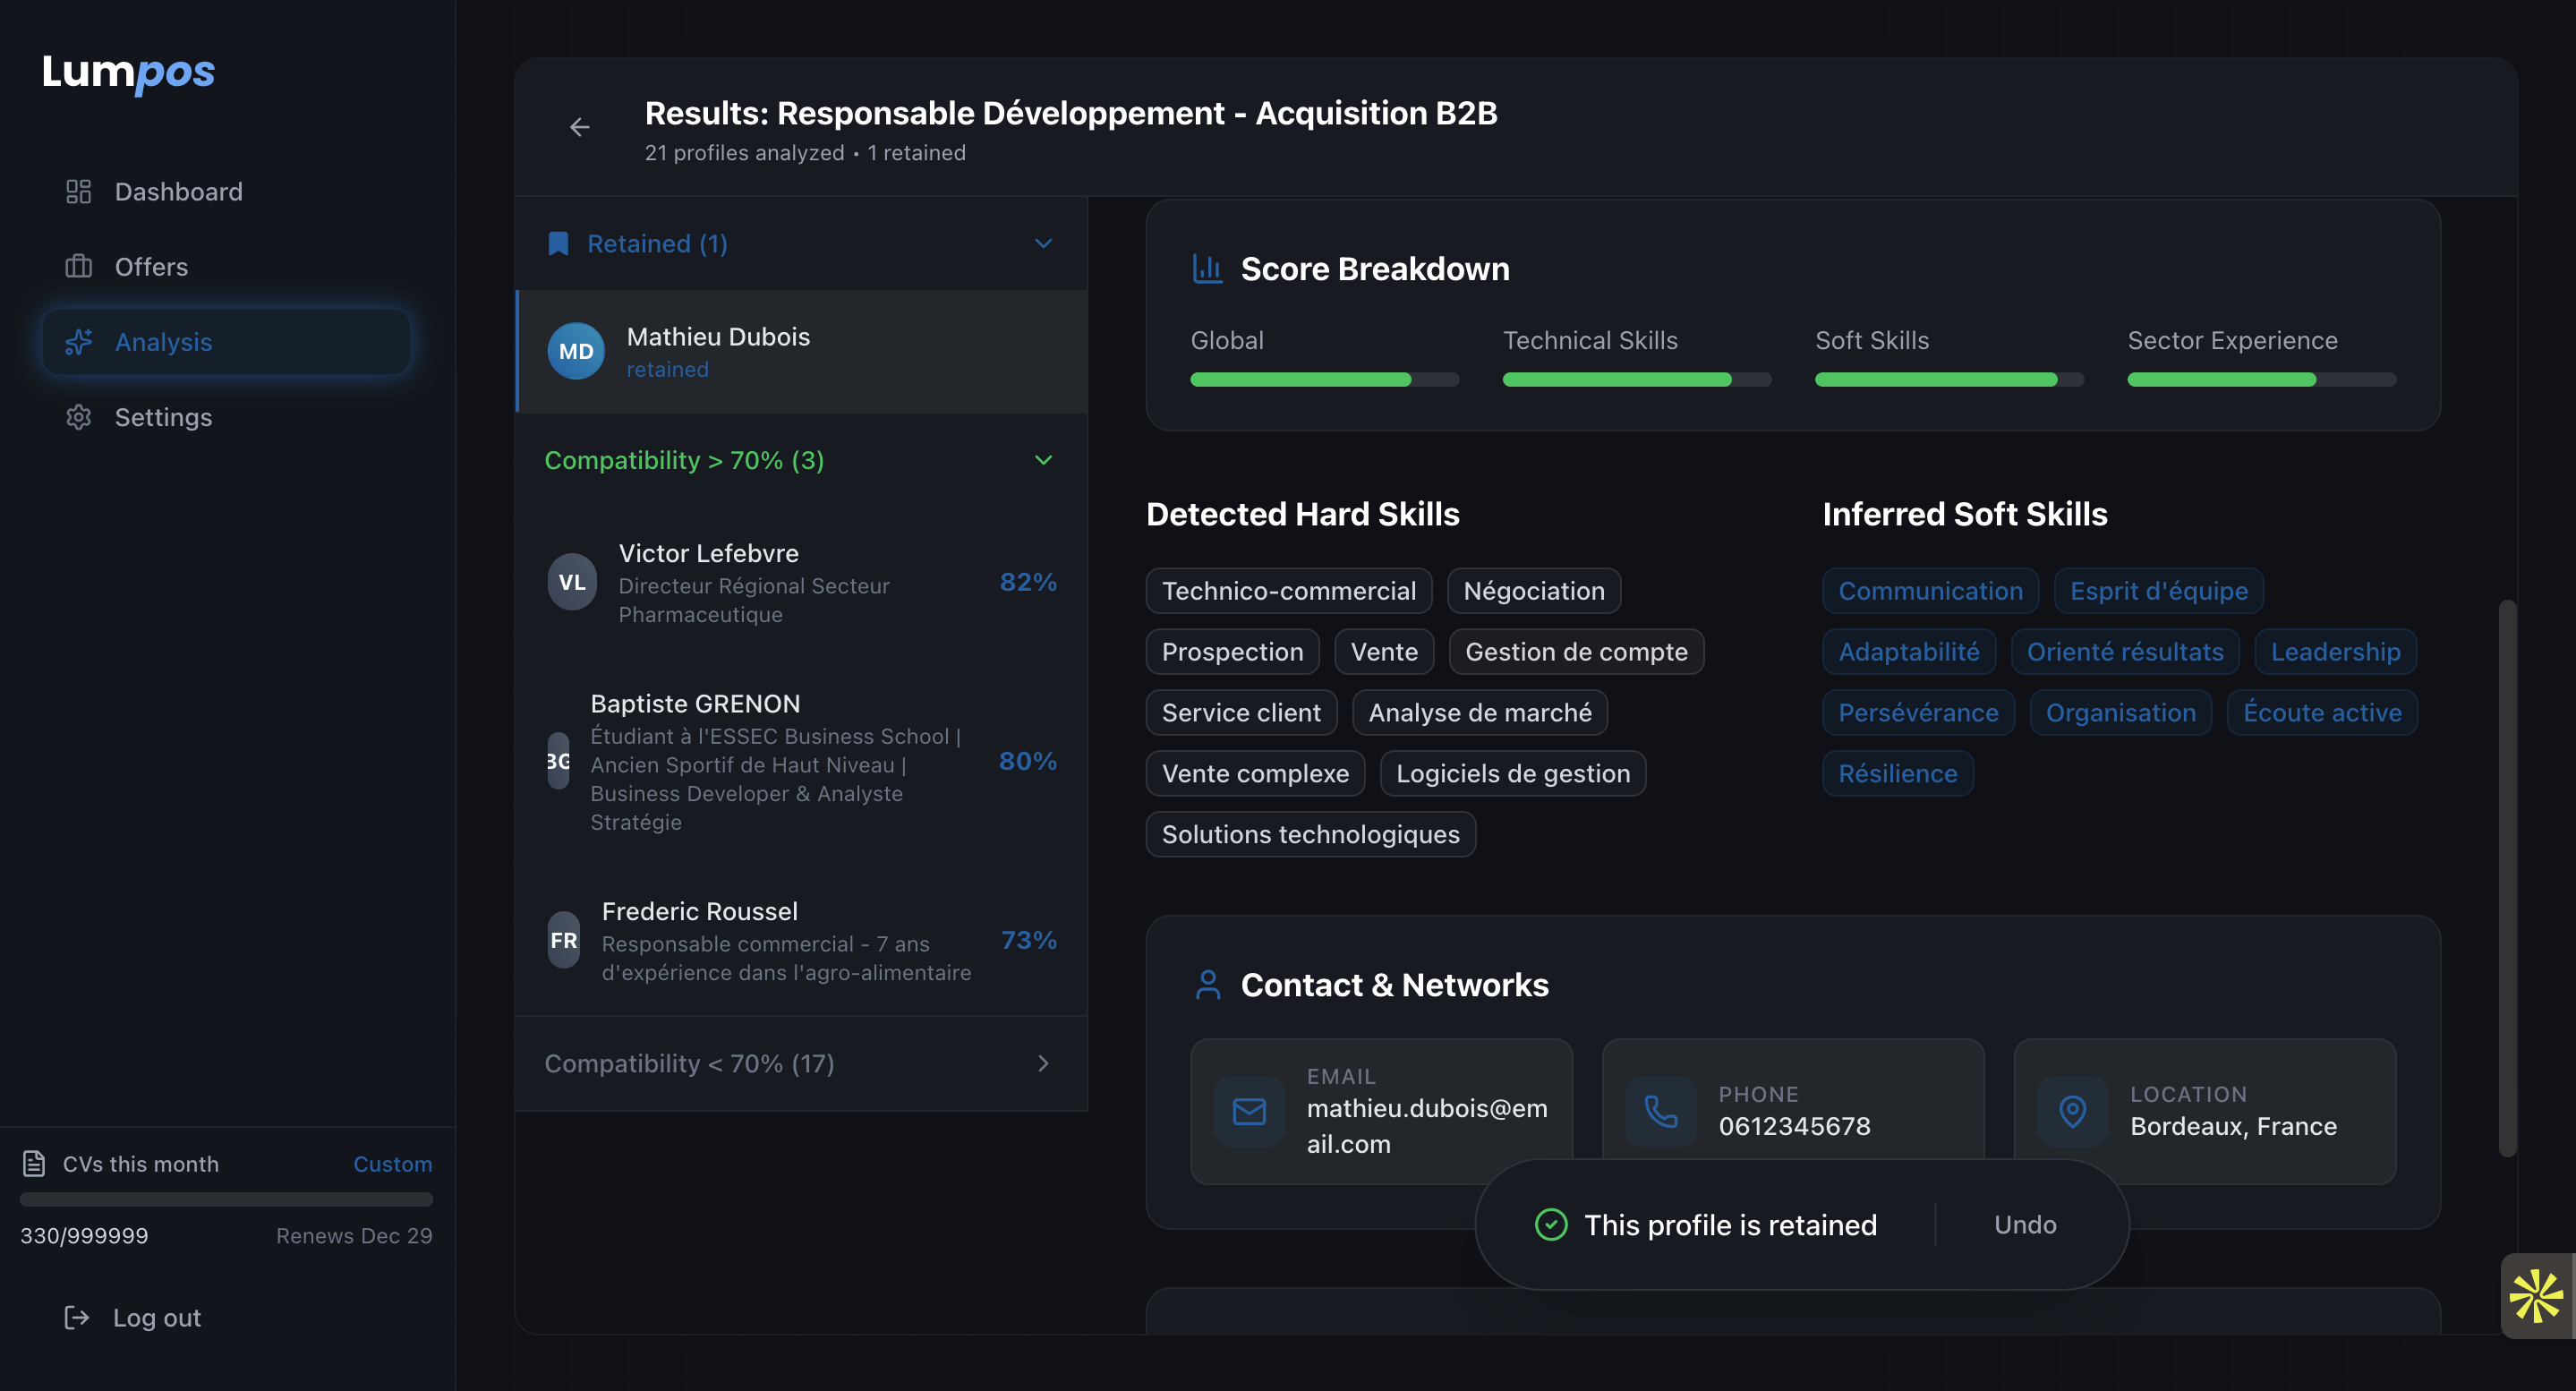This screenshot has height=1391, width=2576.
Task: Open Victor Lefebvre's profile
Action: click(802, 582)
